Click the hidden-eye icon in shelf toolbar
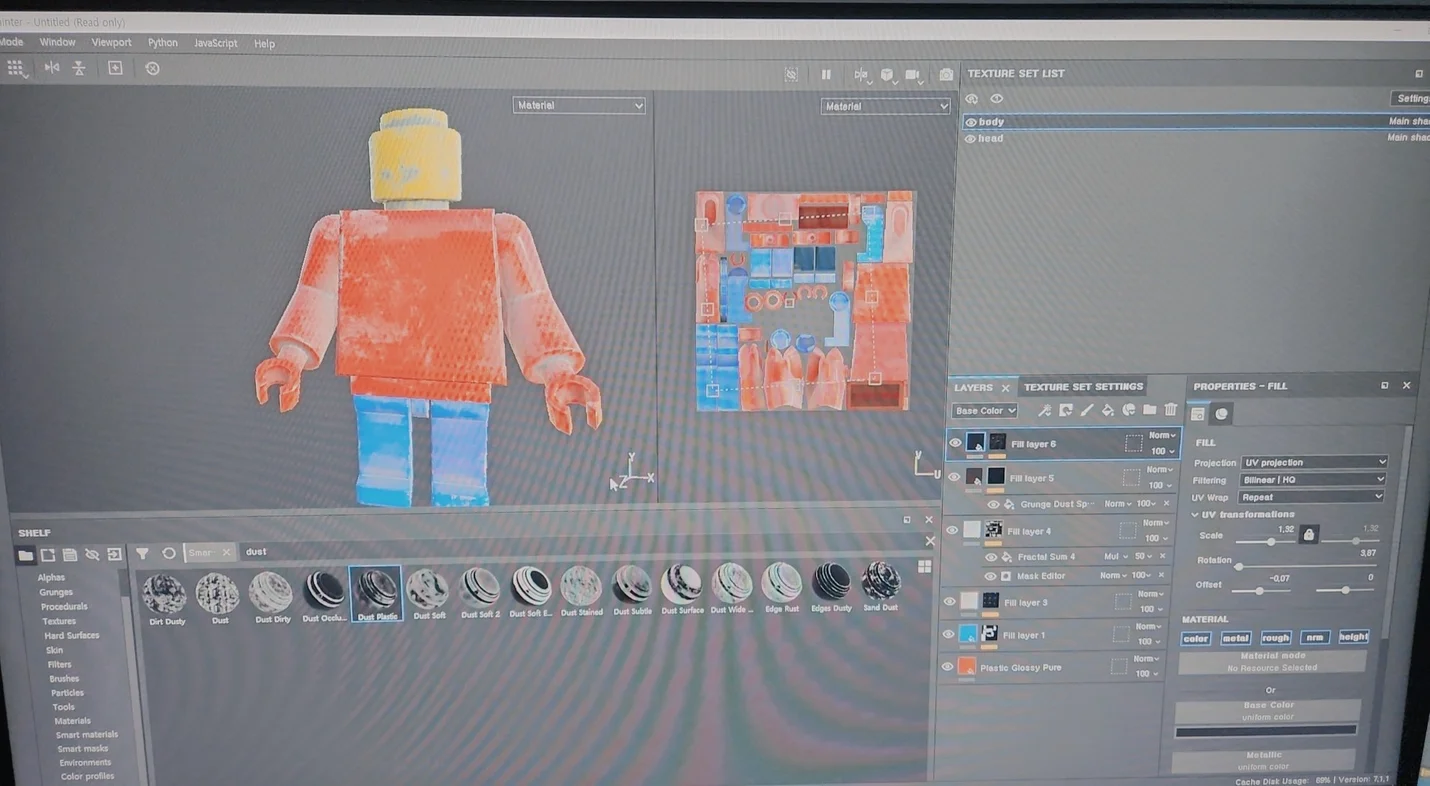Screen dimensions: 1430x786 tap(92, 554)
